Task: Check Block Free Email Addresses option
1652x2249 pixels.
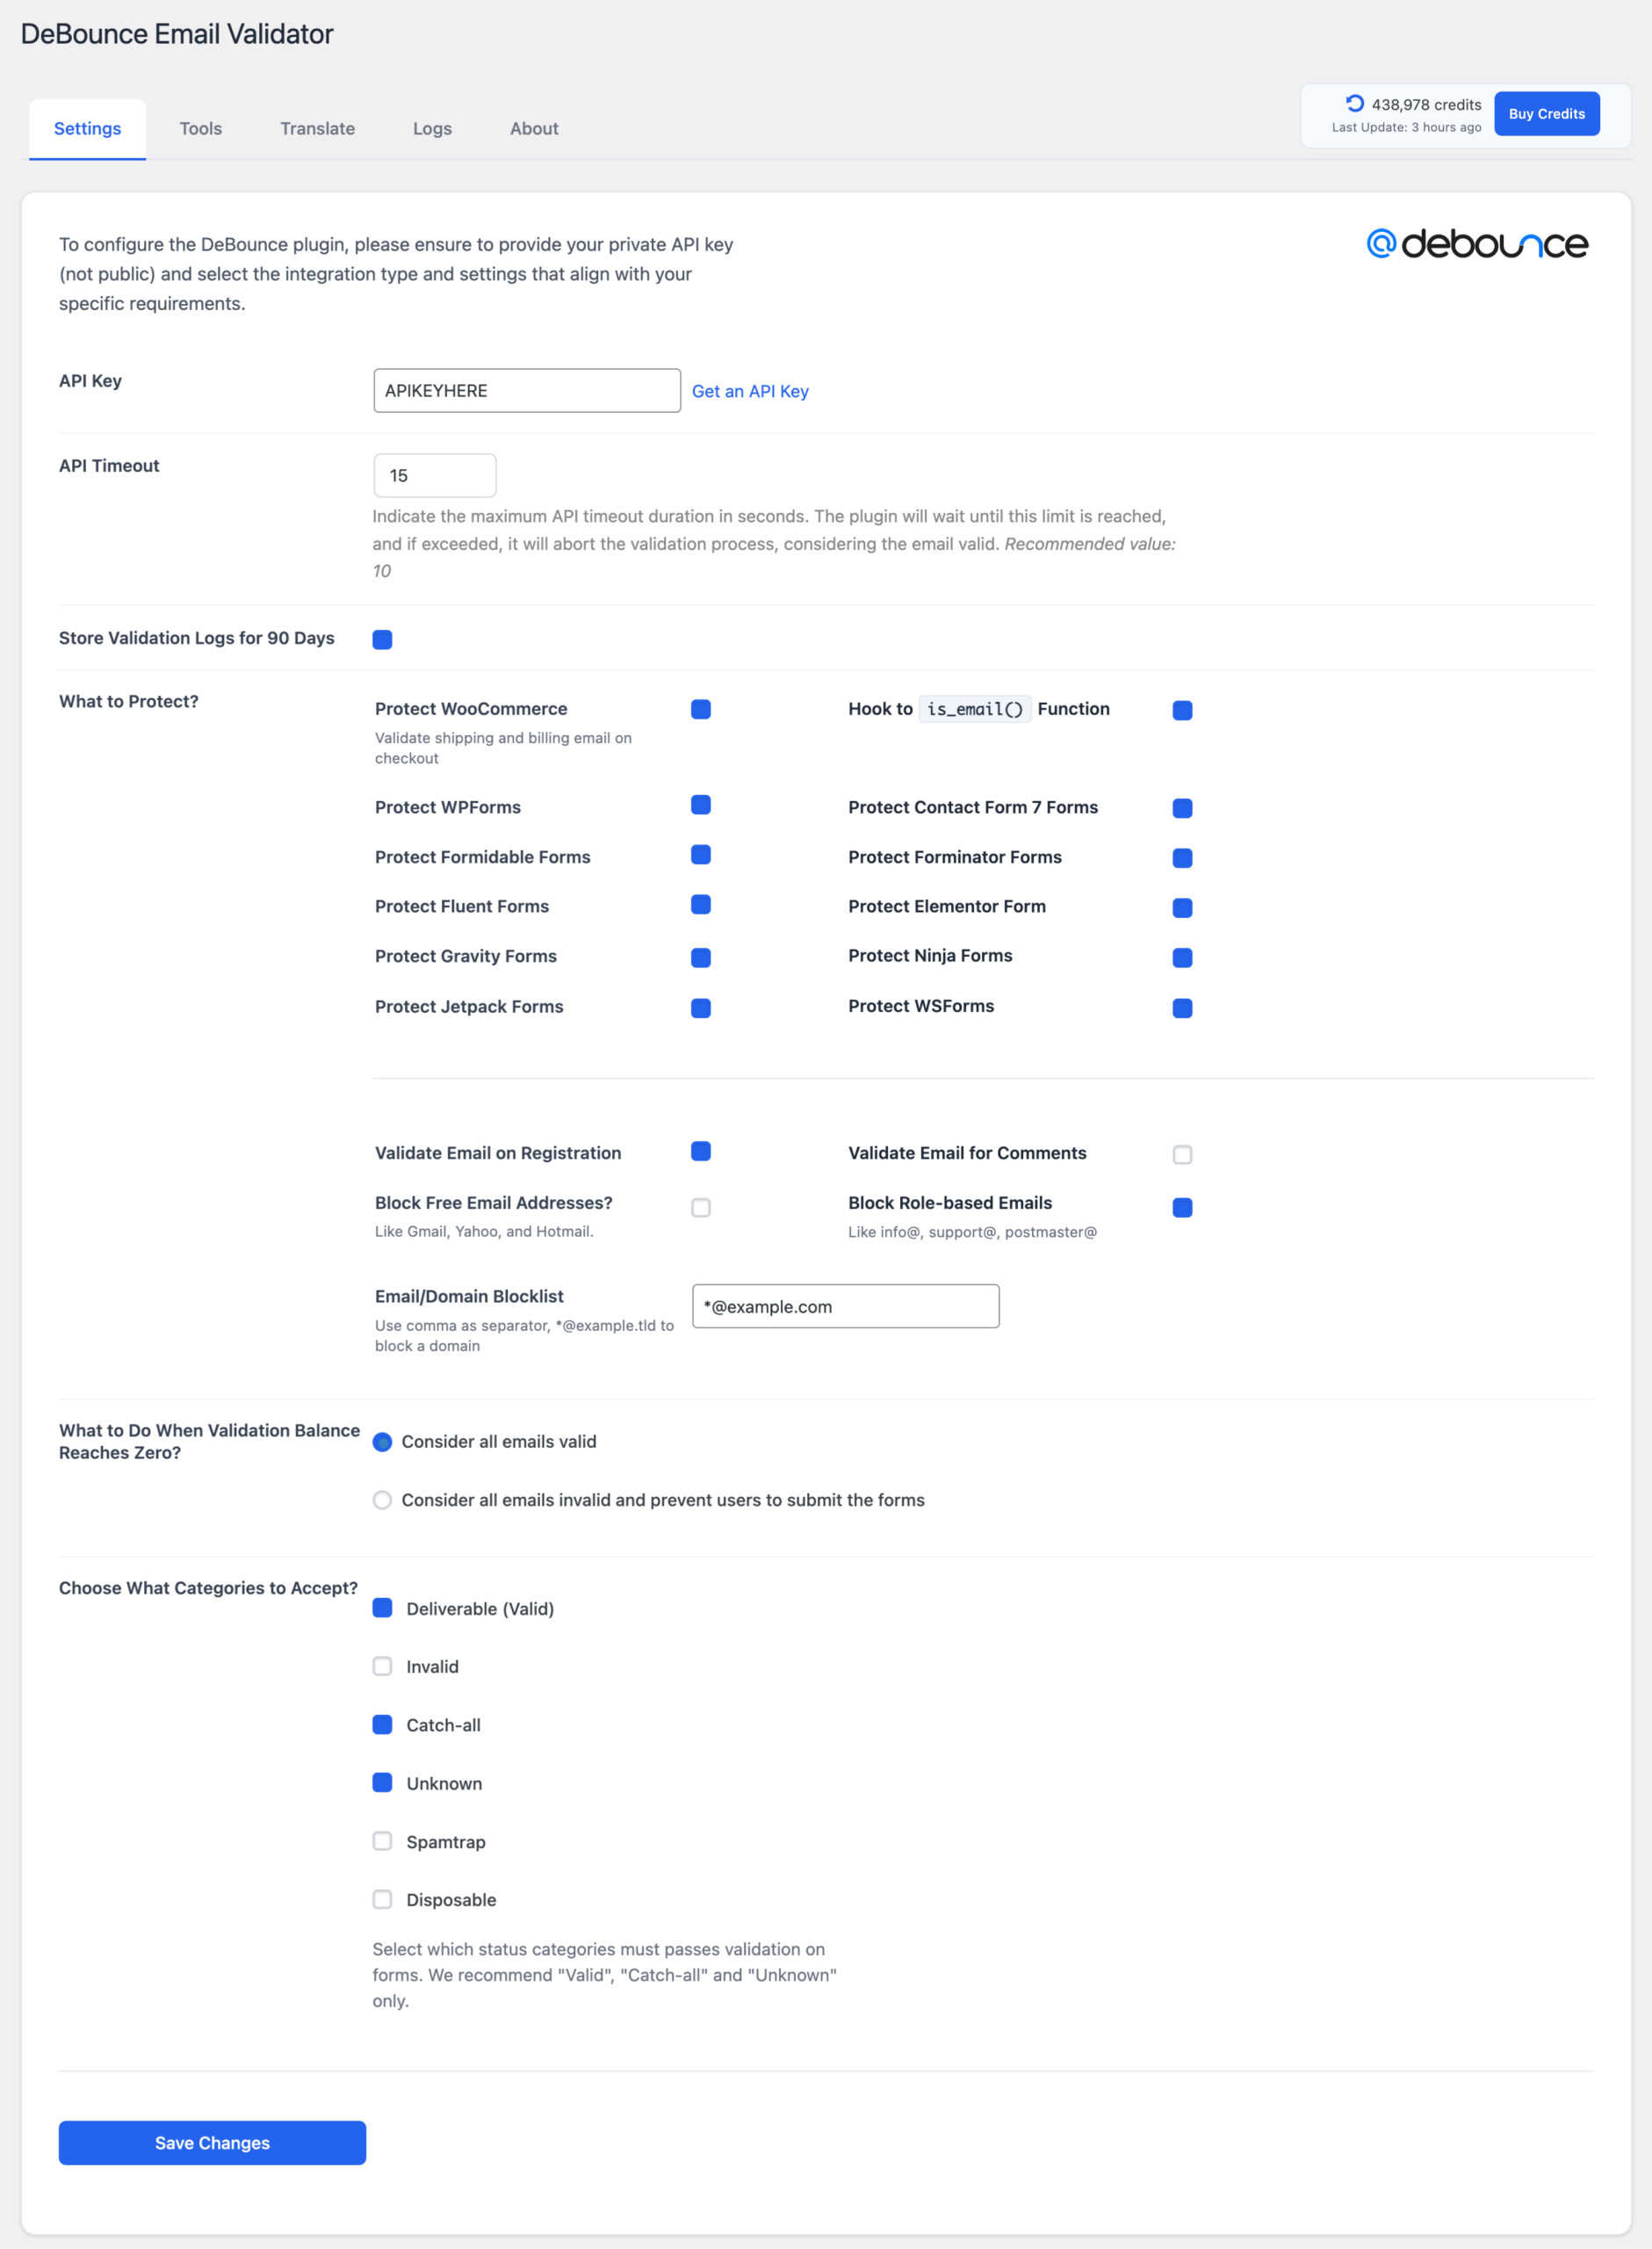Action: pyautogui.click(x=701, y=1208)
